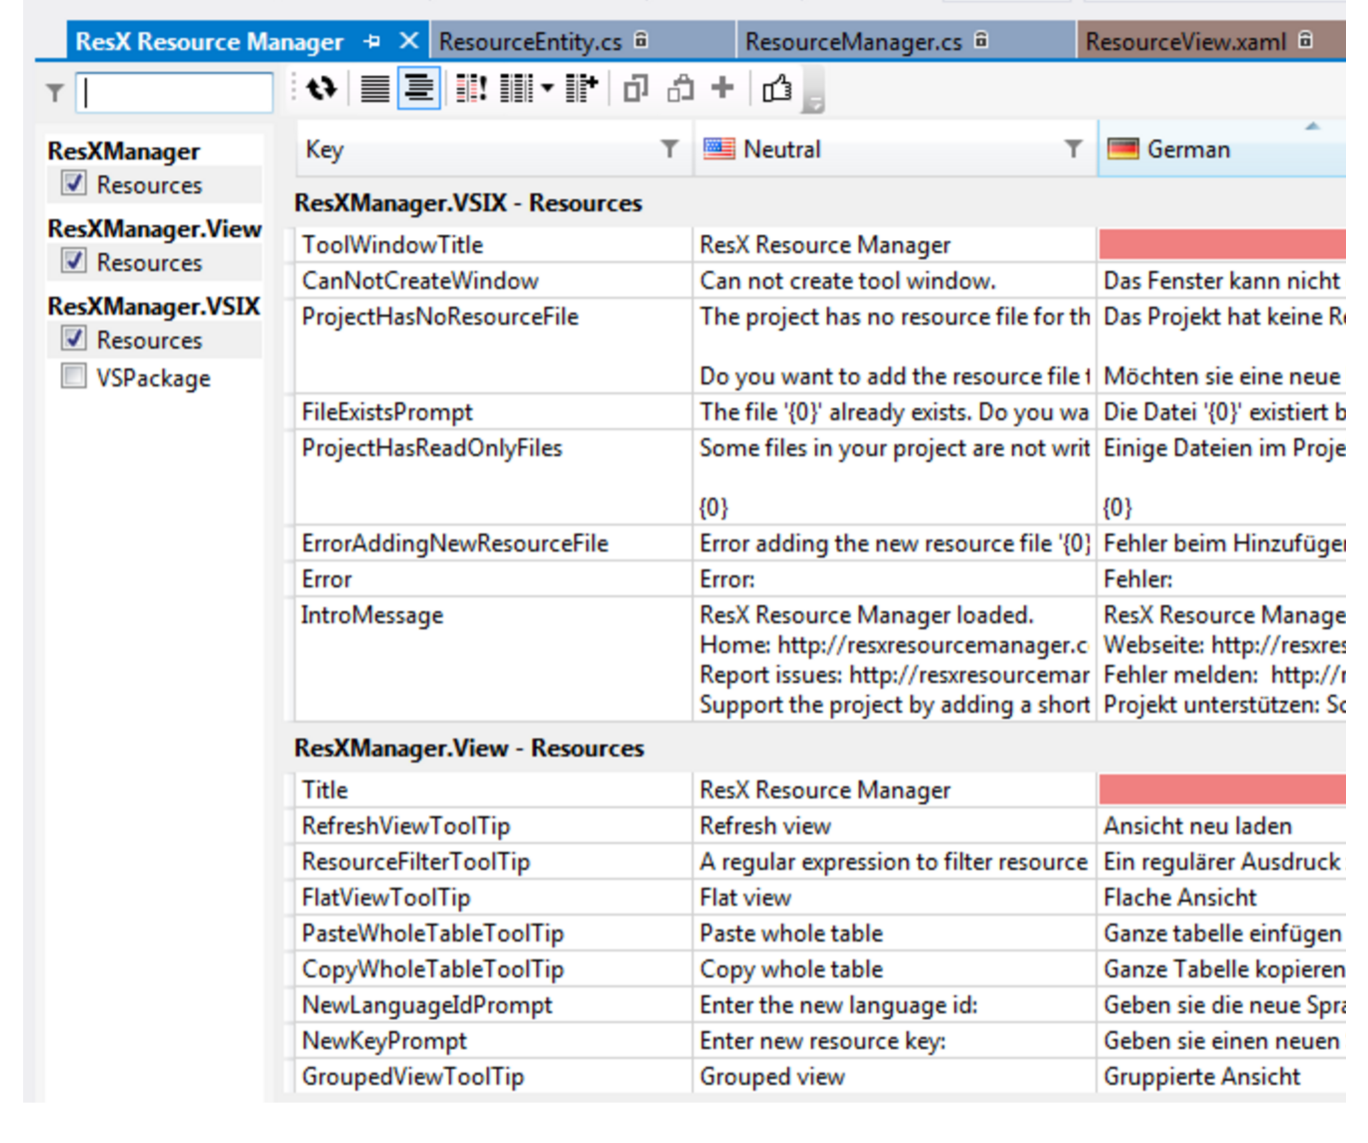Select the CopyWholeTableToolTip key cell

493,969
